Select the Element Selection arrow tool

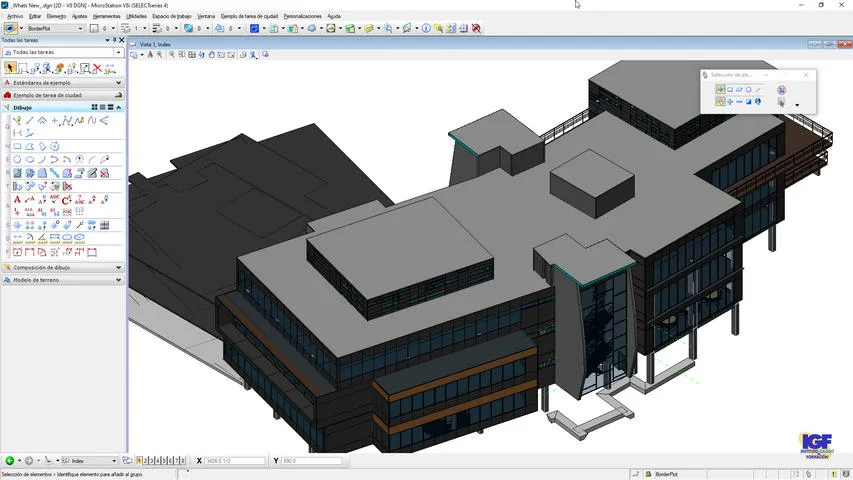pyautogui.click(x=10, y=68)
